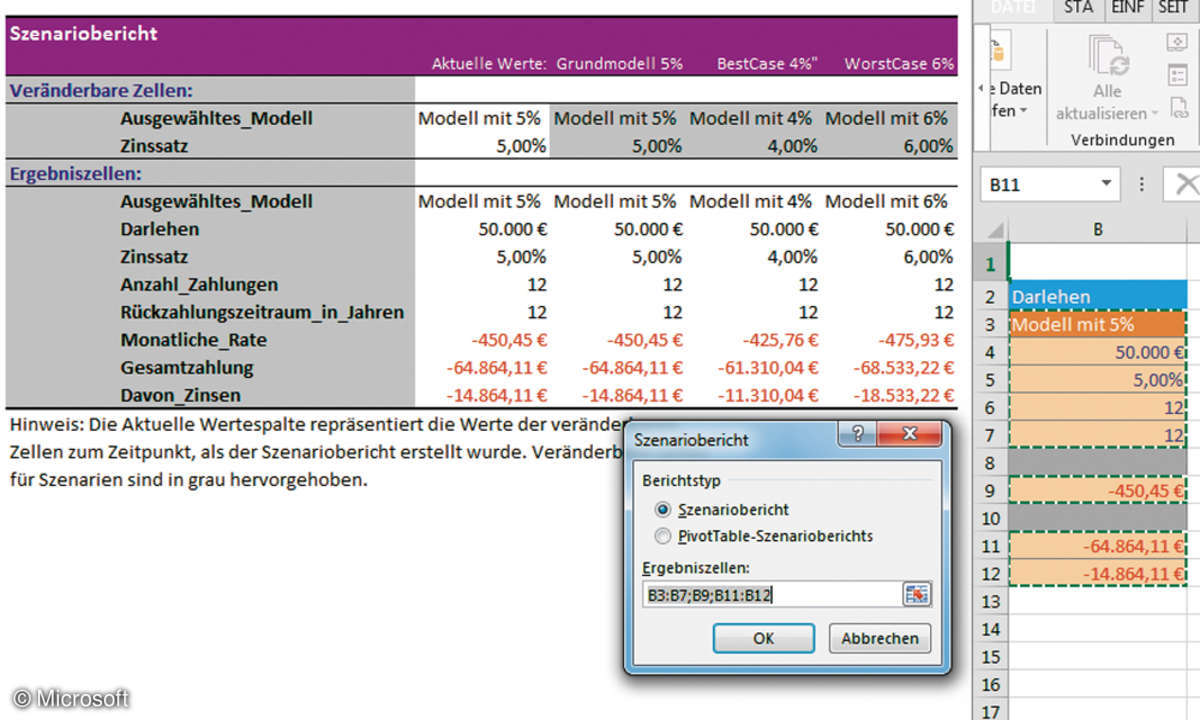1200x720 pixels.
Task: Click the Eigenschaften properties icon in ribbon
Action: pyautogui.click(x=1177, y=75)
